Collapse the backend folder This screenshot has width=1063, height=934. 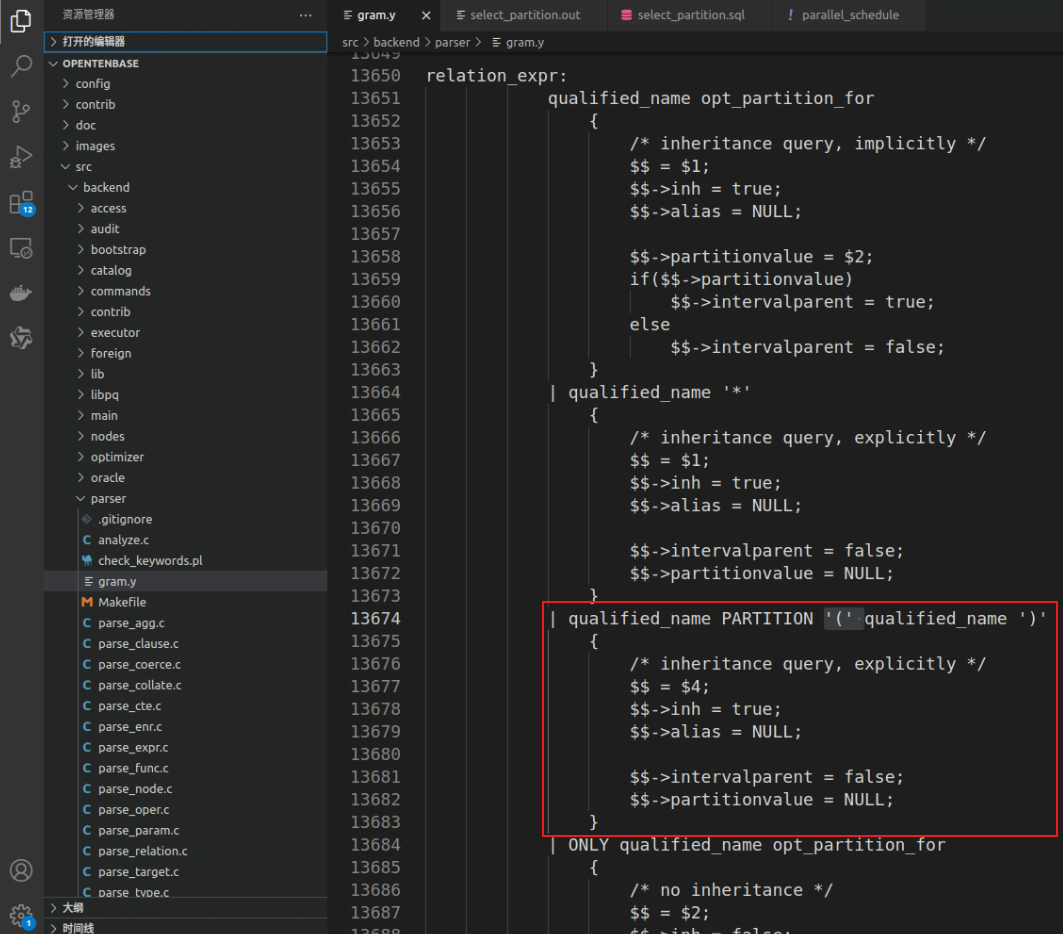click(186, 187)
